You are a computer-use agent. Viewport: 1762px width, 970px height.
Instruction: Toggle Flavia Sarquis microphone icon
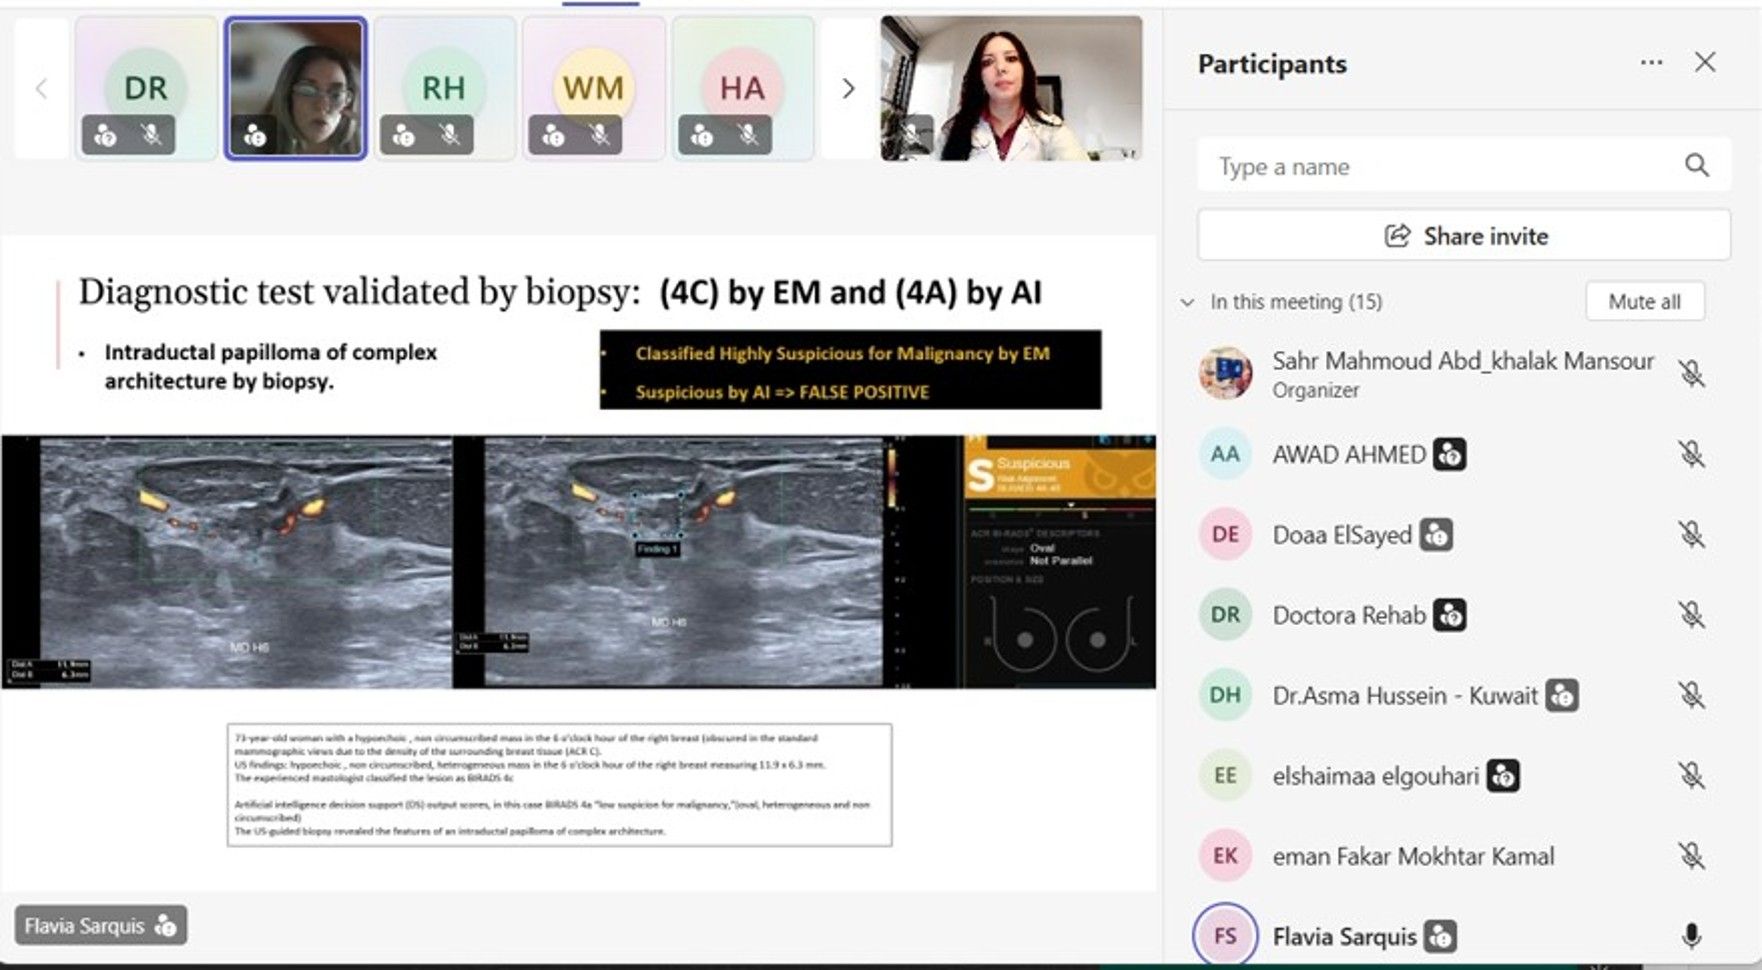point(1691,936)
